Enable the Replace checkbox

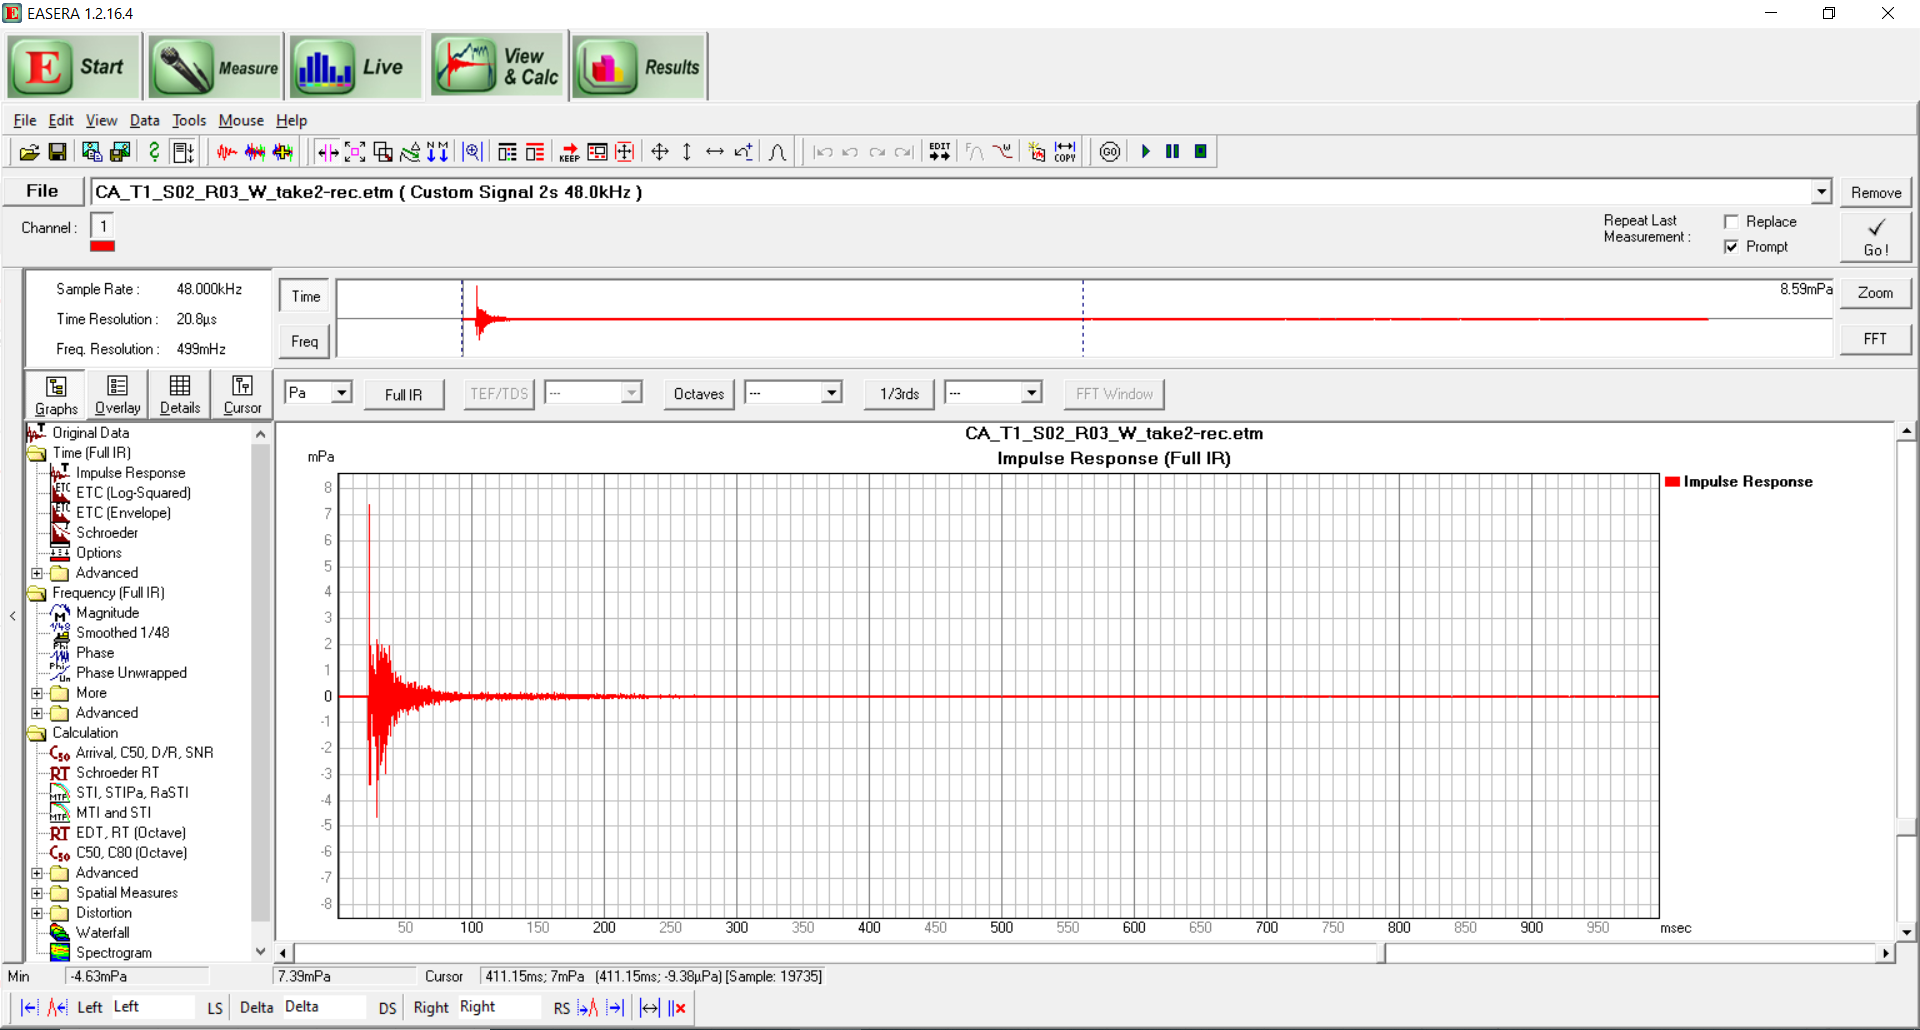pos(1731,222)
